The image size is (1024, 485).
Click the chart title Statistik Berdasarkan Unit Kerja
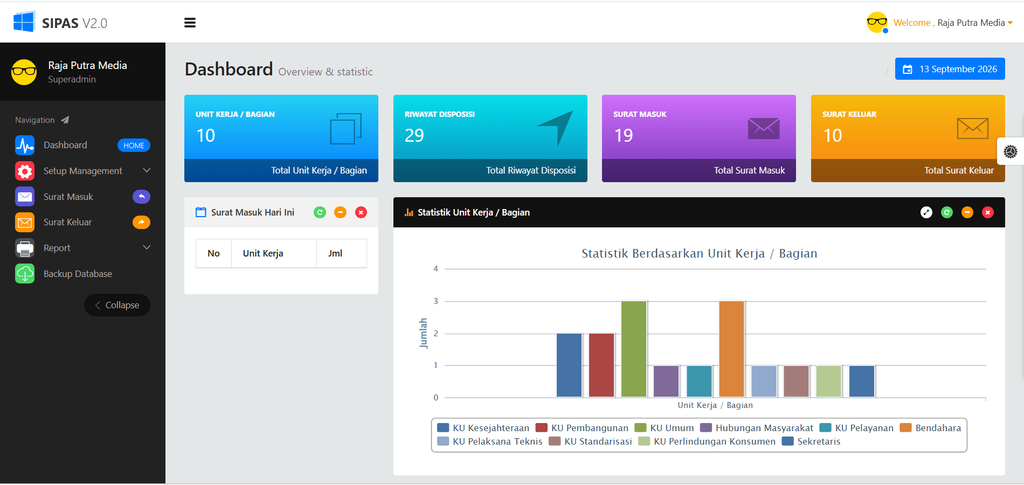coord(699,254)
